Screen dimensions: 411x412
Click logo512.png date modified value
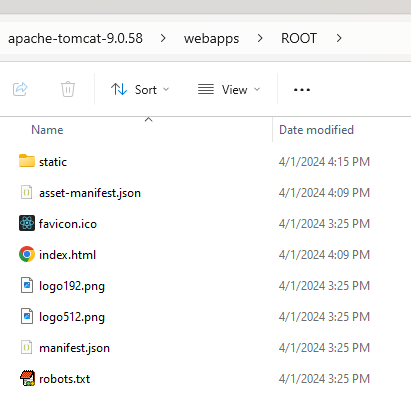click(324, 317)
